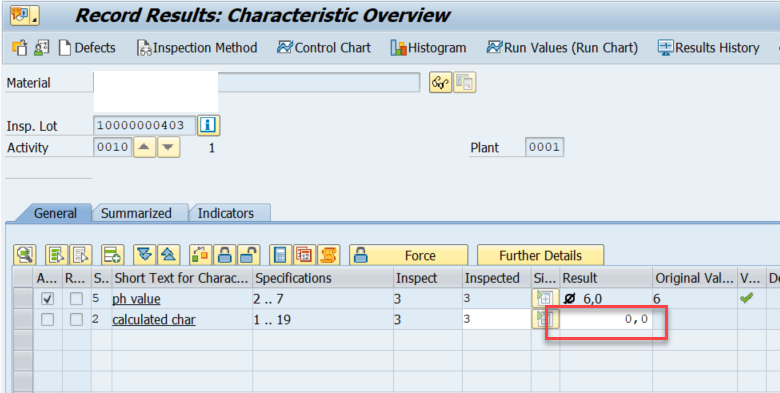The width and height of the screenshot is (780, 393).
Task: Switch to the Indicators tab
Action: [x=226, y=213]
